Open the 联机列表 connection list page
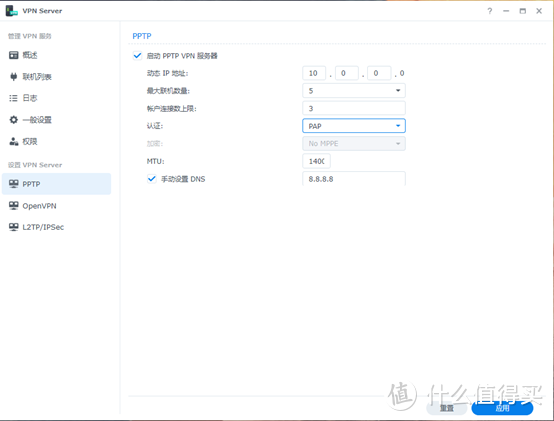Viewport: 554px width, 421px height. click(x=57, y=77)
